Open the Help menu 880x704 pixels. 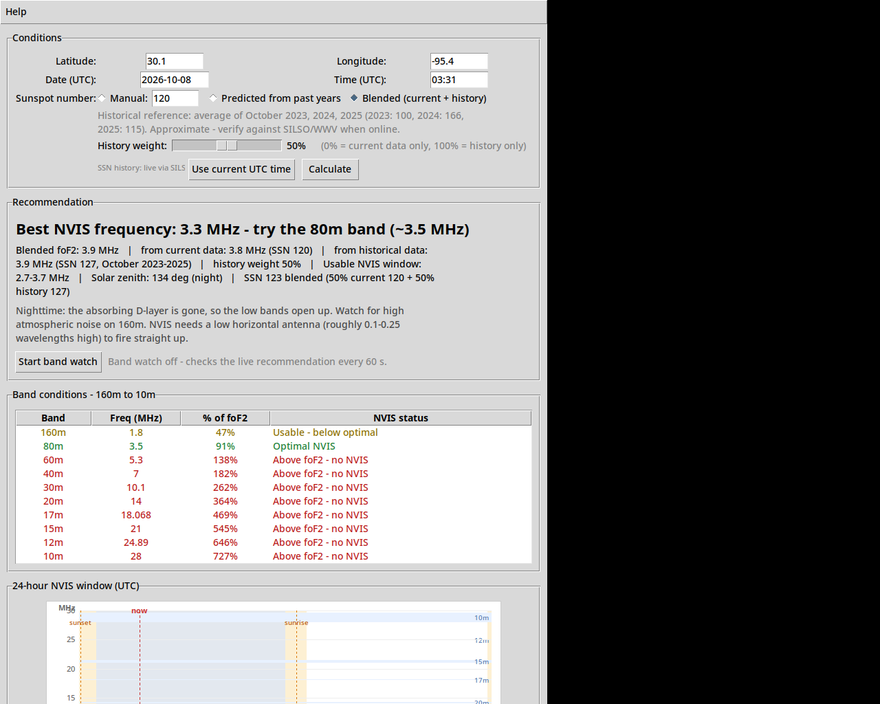(x=16, y=12)
